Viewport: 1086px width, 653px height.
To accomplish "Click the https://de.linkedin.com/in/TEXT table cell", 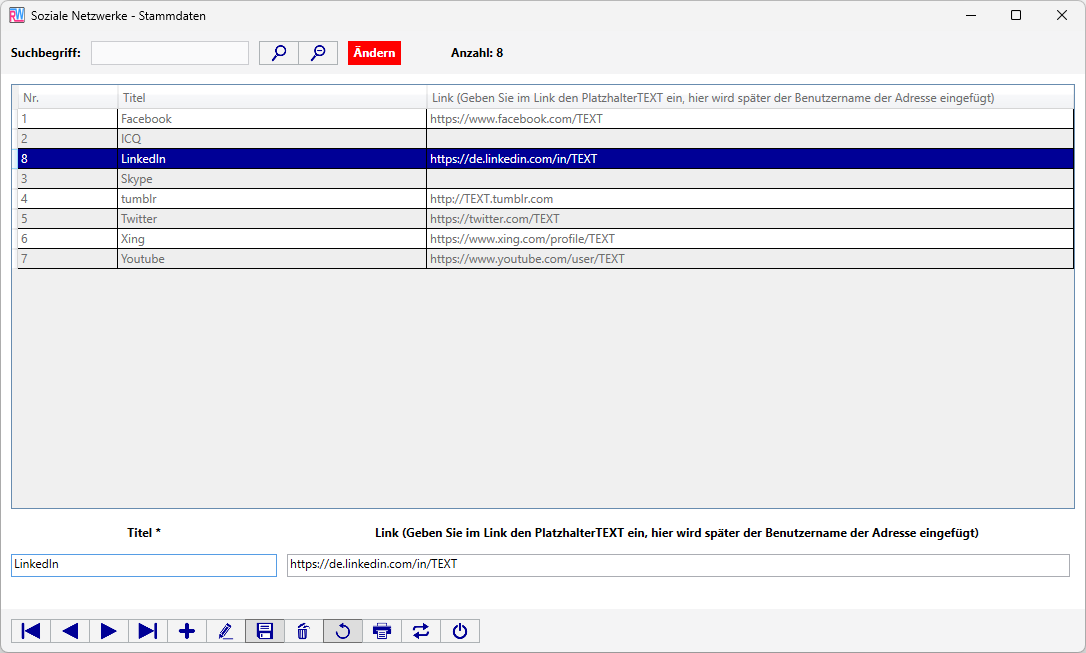I will 750,159.
